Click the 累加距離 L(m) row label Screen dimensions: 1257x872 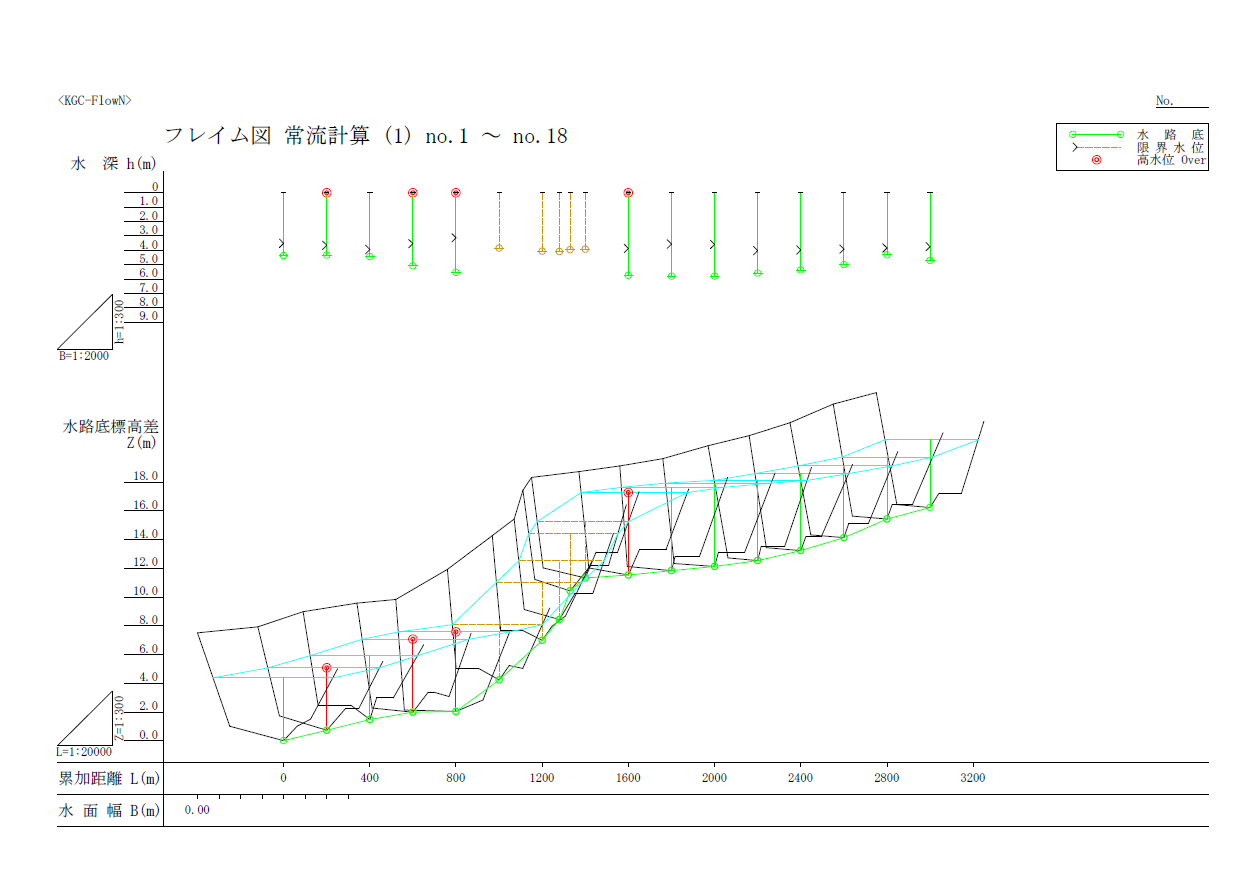[109, 778]
